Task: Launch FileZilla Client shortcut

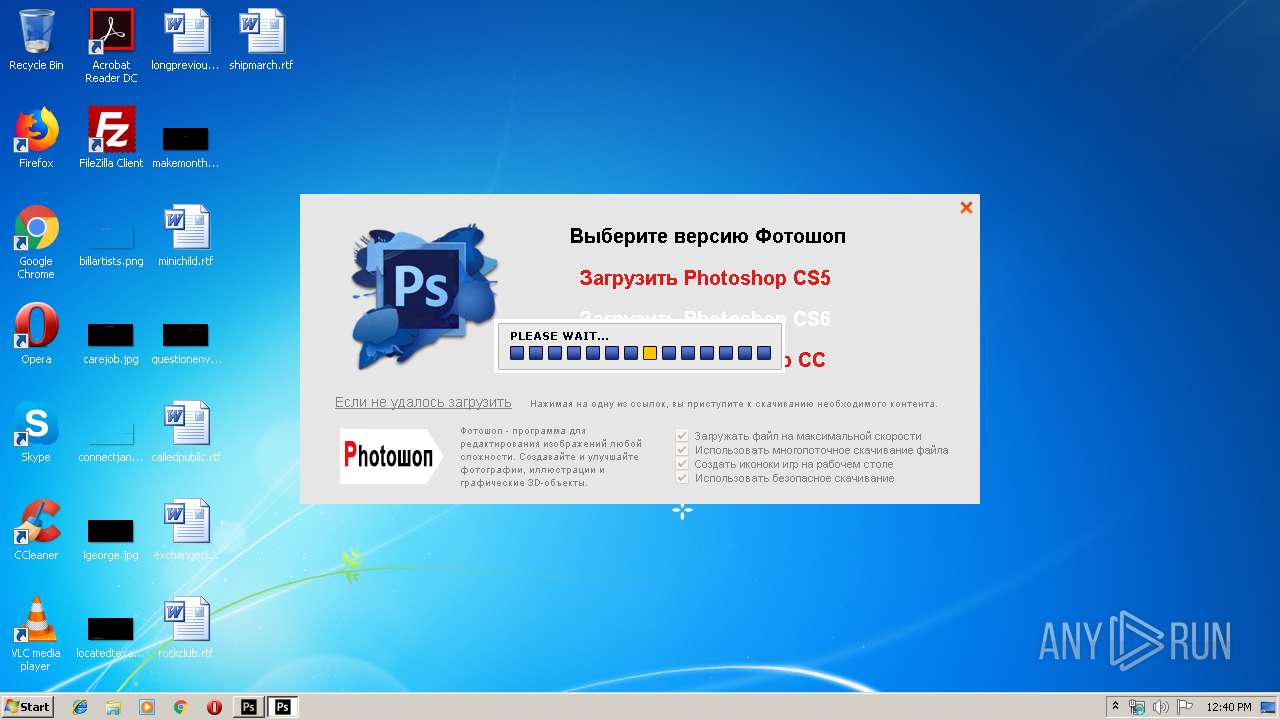Action: [111, 138]
